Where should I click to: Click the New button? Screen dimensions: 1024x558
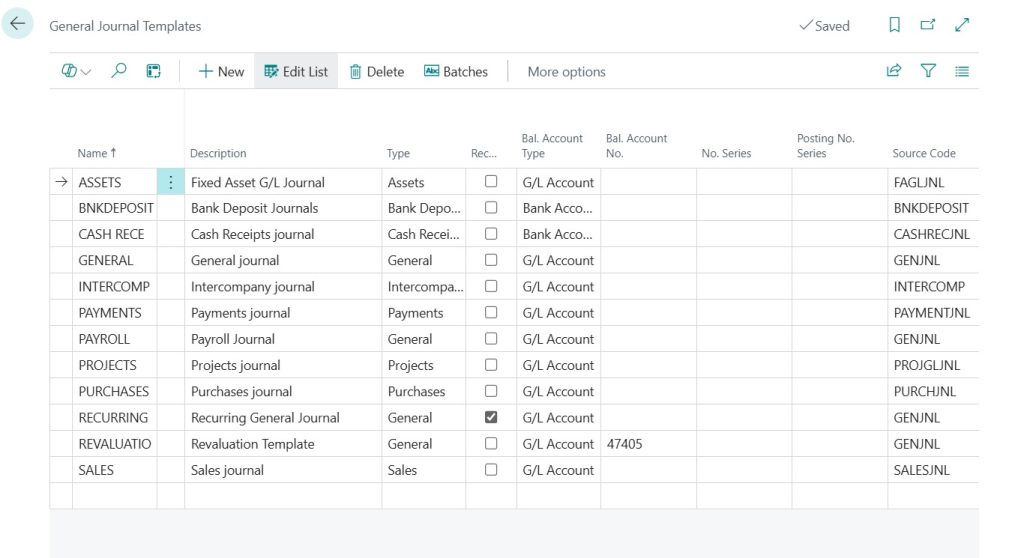tap(221, 71)
